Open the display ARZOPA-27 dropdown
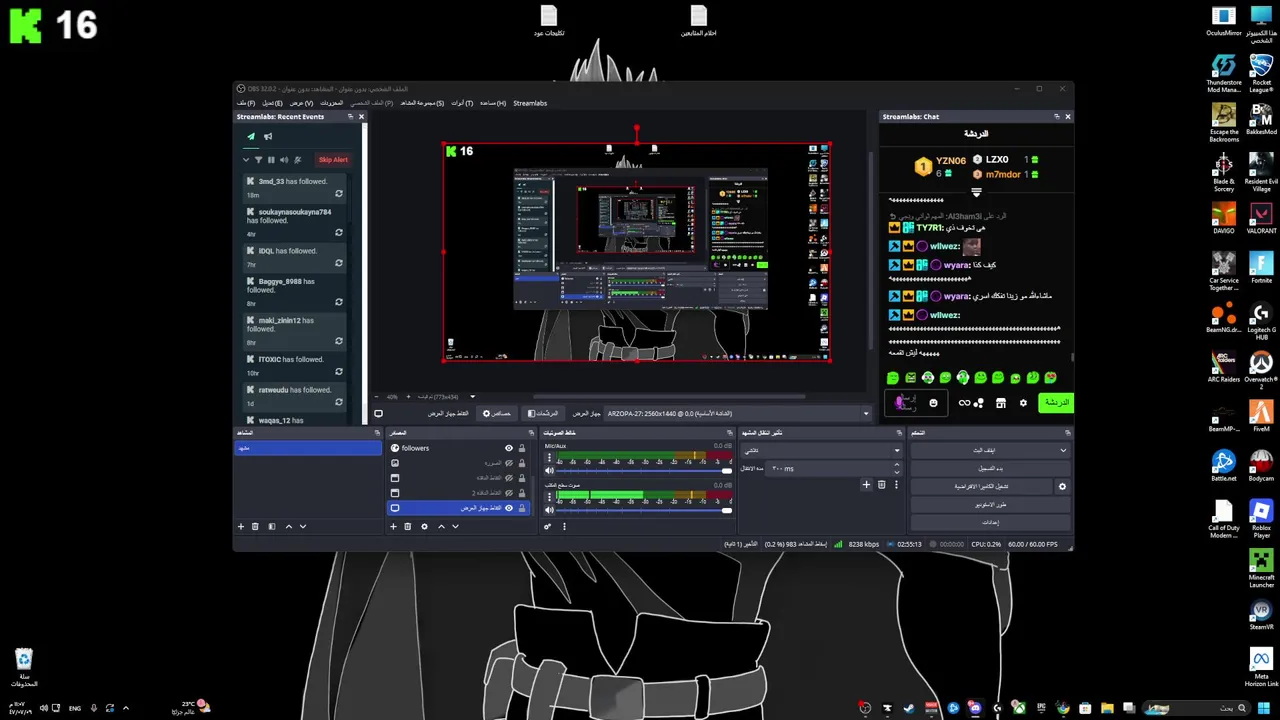This screenshot has width=1280, height=720. pyautogui.click(x=738, y=413)
